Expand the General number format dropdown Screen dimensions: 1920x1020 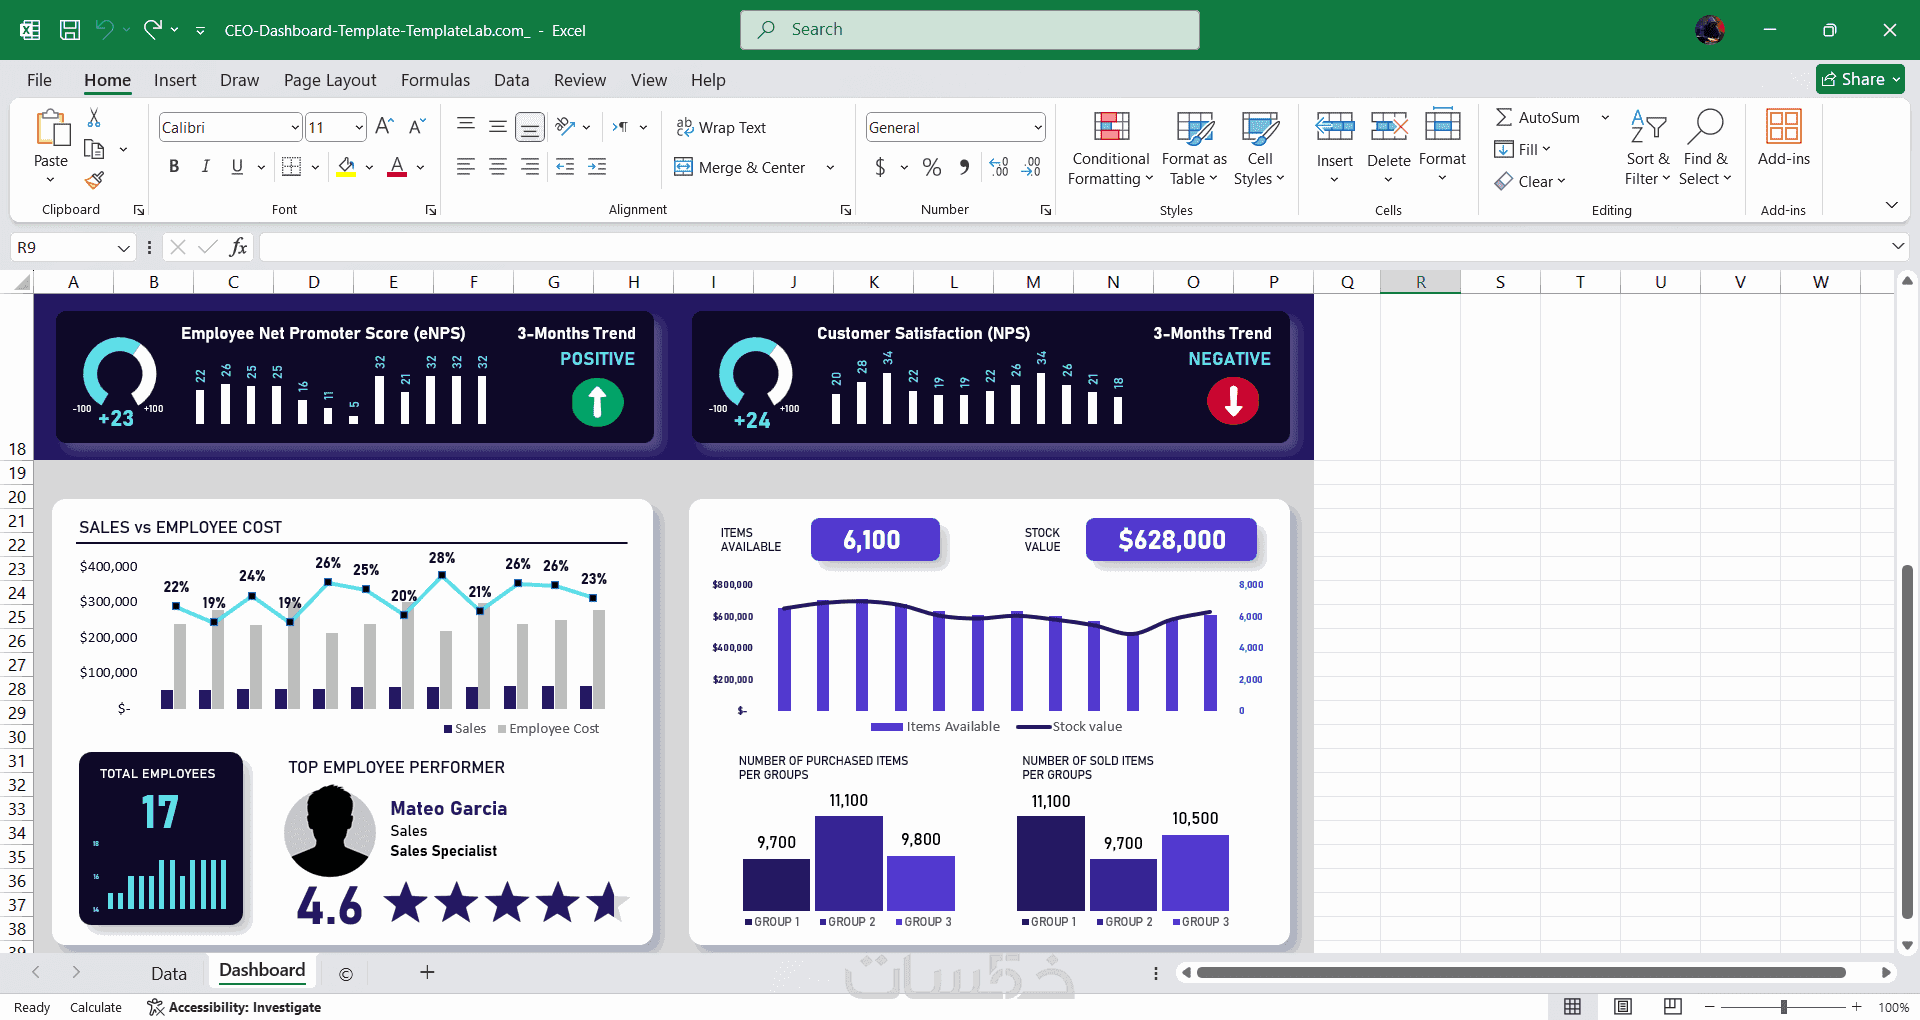[x=1038, y=127]
